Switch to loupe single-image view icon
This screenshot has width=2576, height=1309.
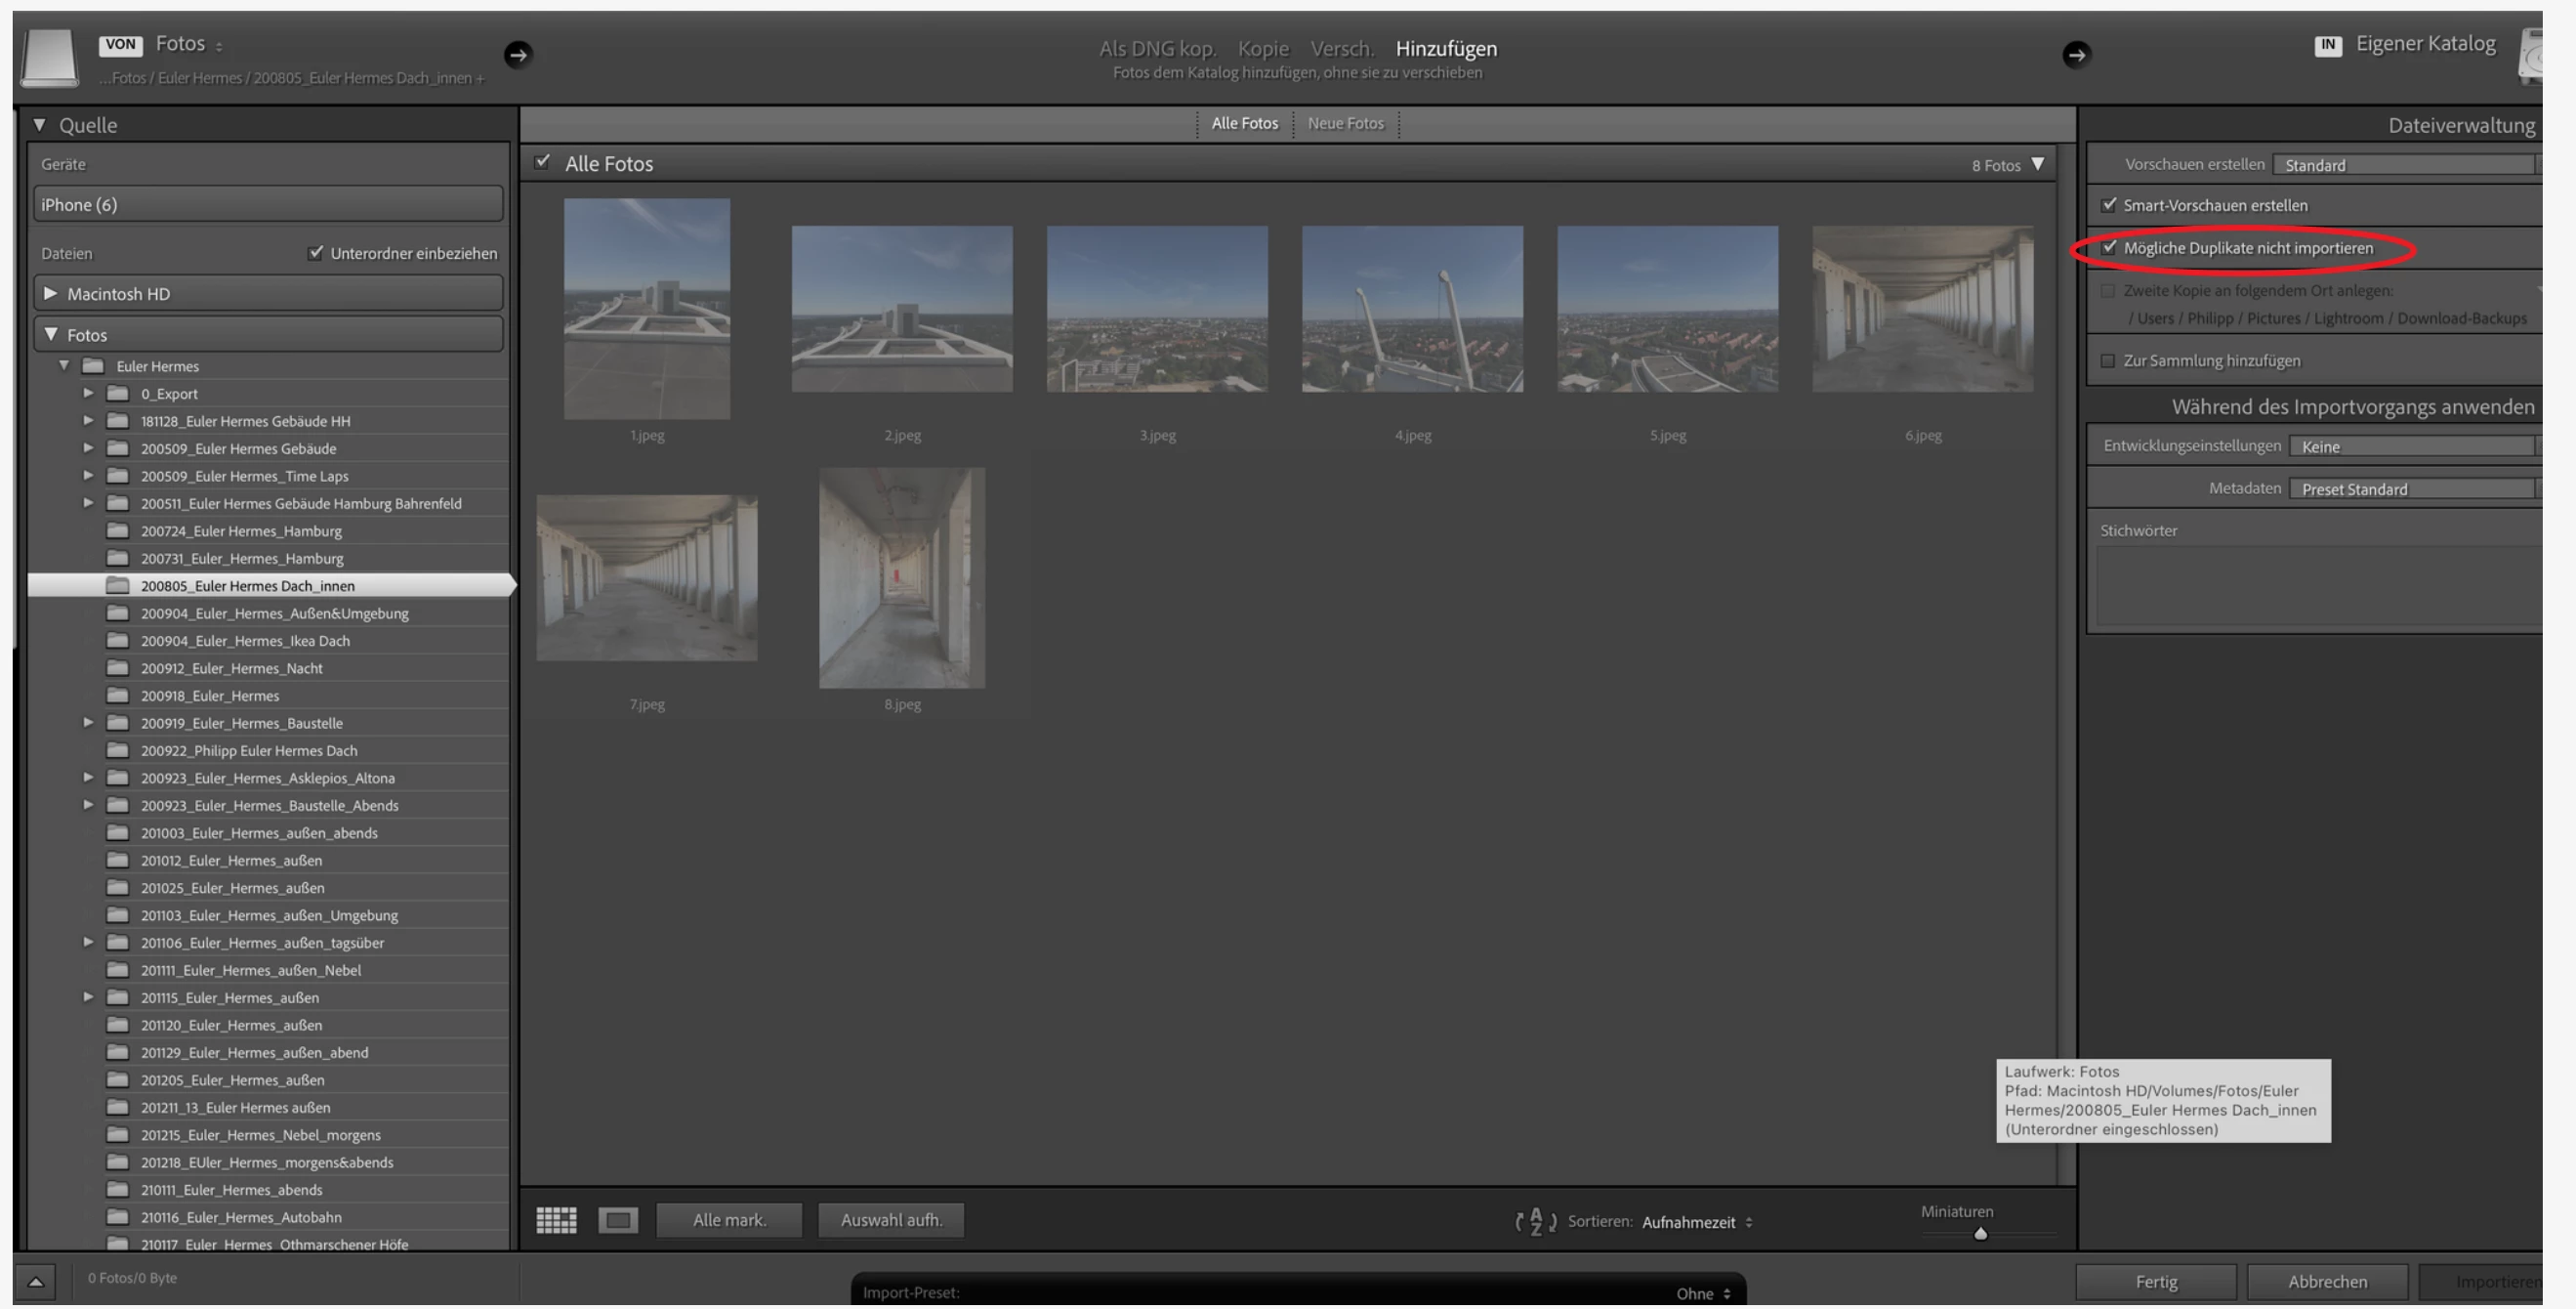(618, 1219)
